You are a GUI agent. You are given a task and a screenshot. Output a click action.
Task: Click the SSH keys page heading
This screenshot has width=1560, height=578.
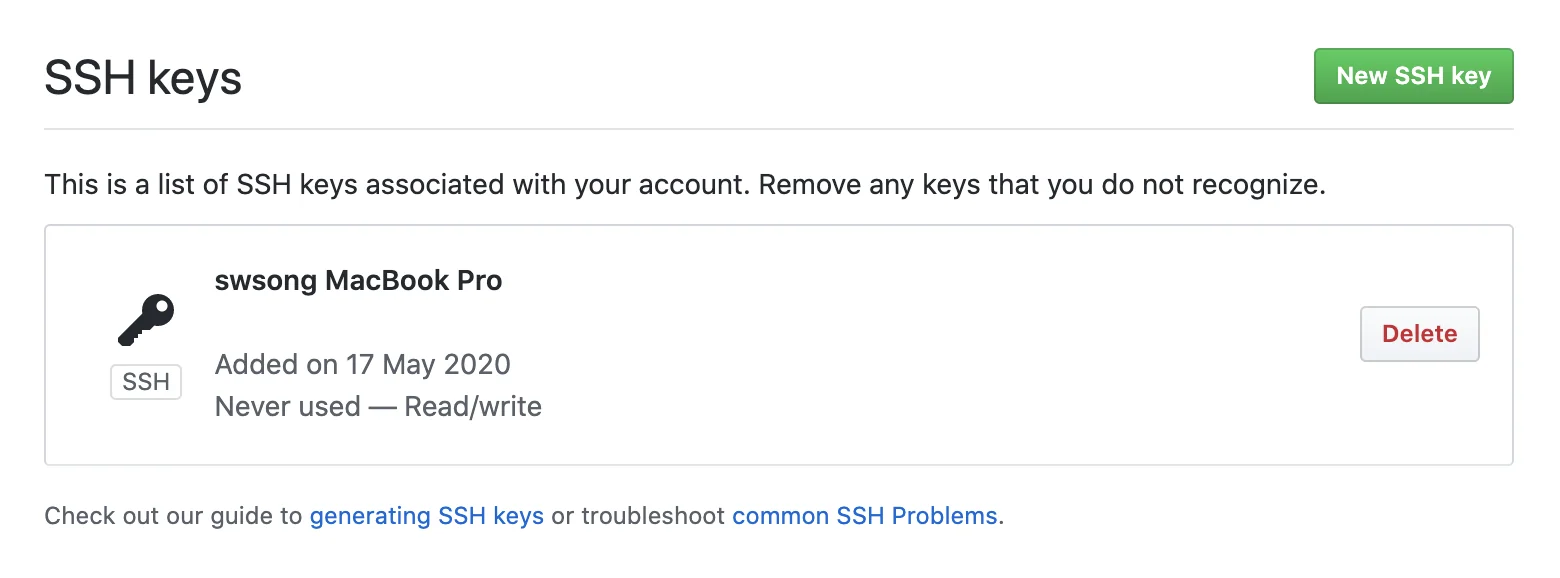(x=143, y=78)
